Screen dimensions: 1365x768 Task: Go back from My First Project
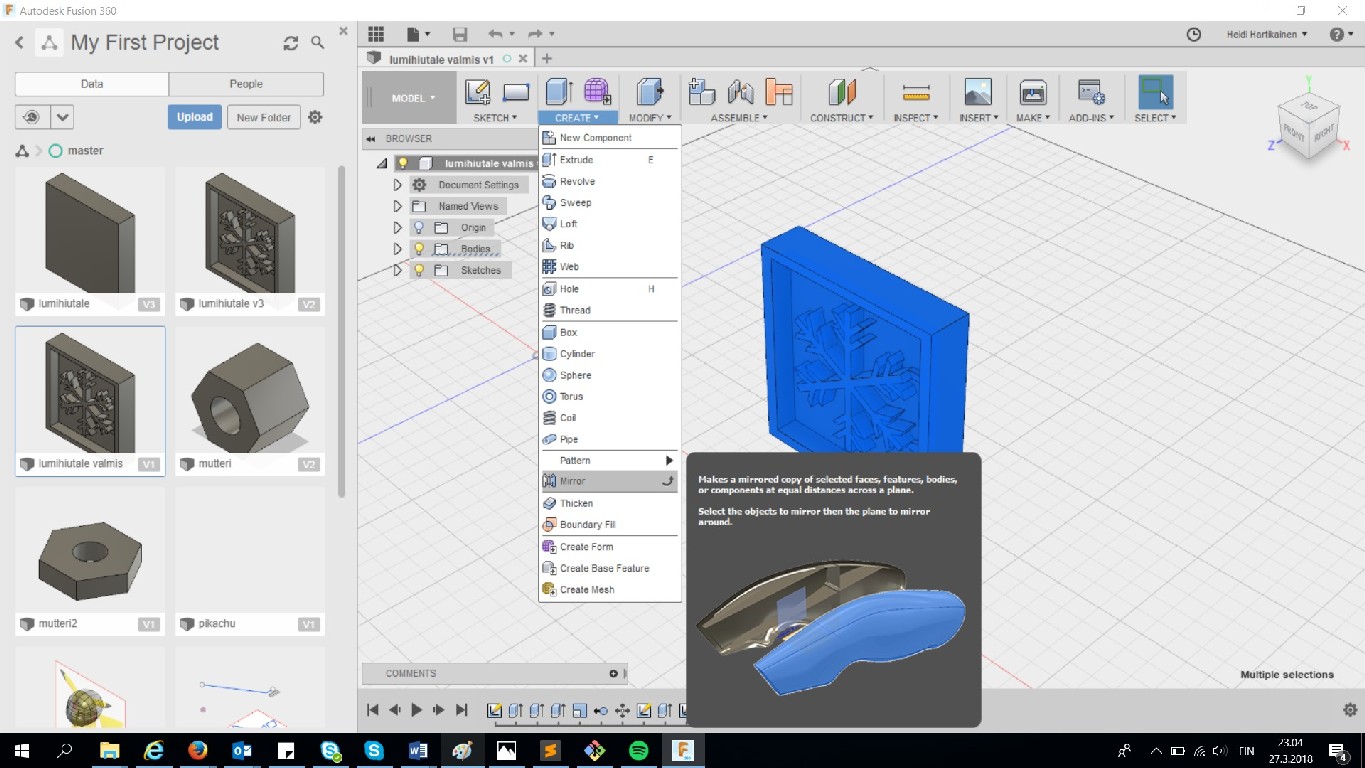pyautogui.click(x=19, y=43)
